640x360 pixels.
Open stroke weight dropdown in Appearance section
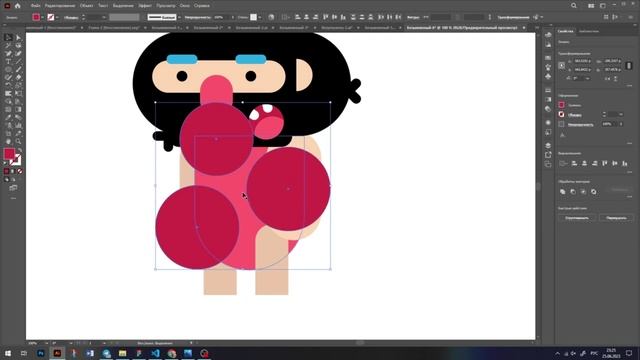pyautogui.click(x=621, y=115)
